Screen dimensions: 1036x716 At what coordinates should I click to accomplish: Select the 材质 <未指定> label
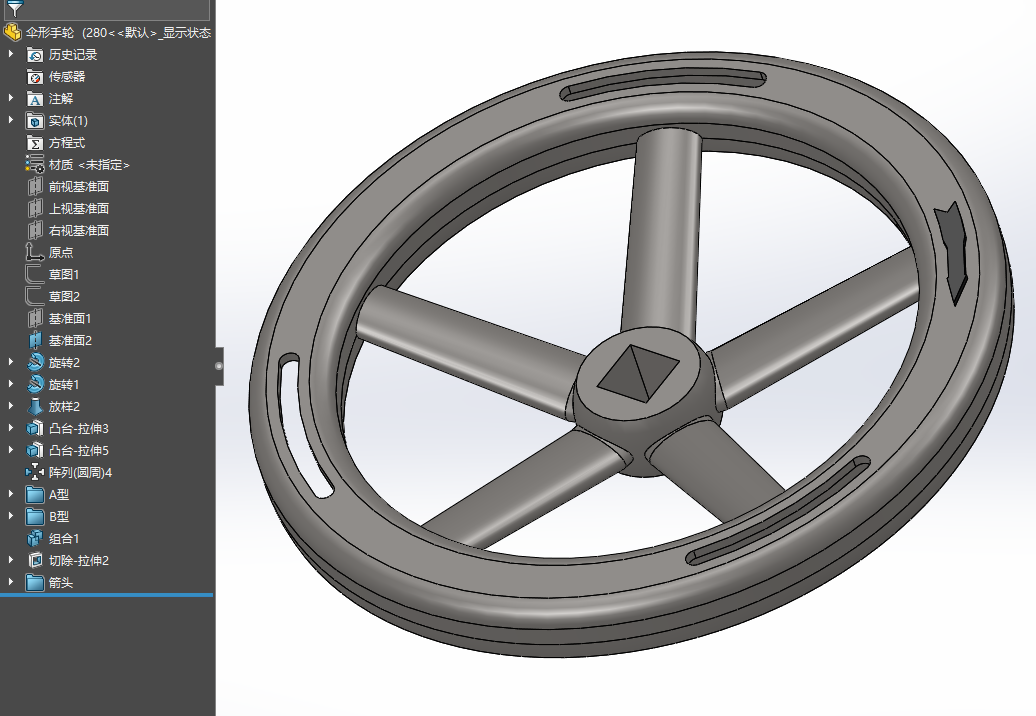click(89, 164)
